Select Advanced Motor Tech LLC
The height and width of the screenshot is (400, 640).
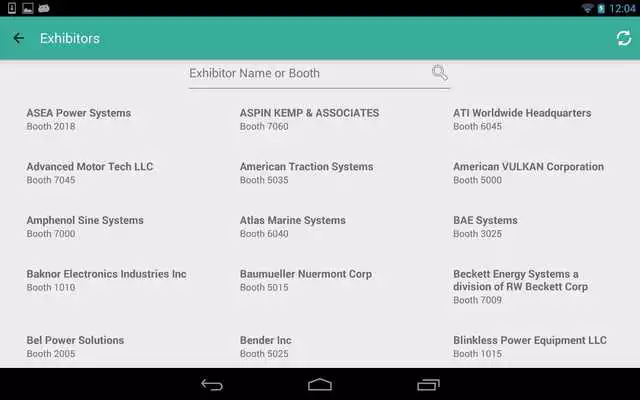click(90, 173)
